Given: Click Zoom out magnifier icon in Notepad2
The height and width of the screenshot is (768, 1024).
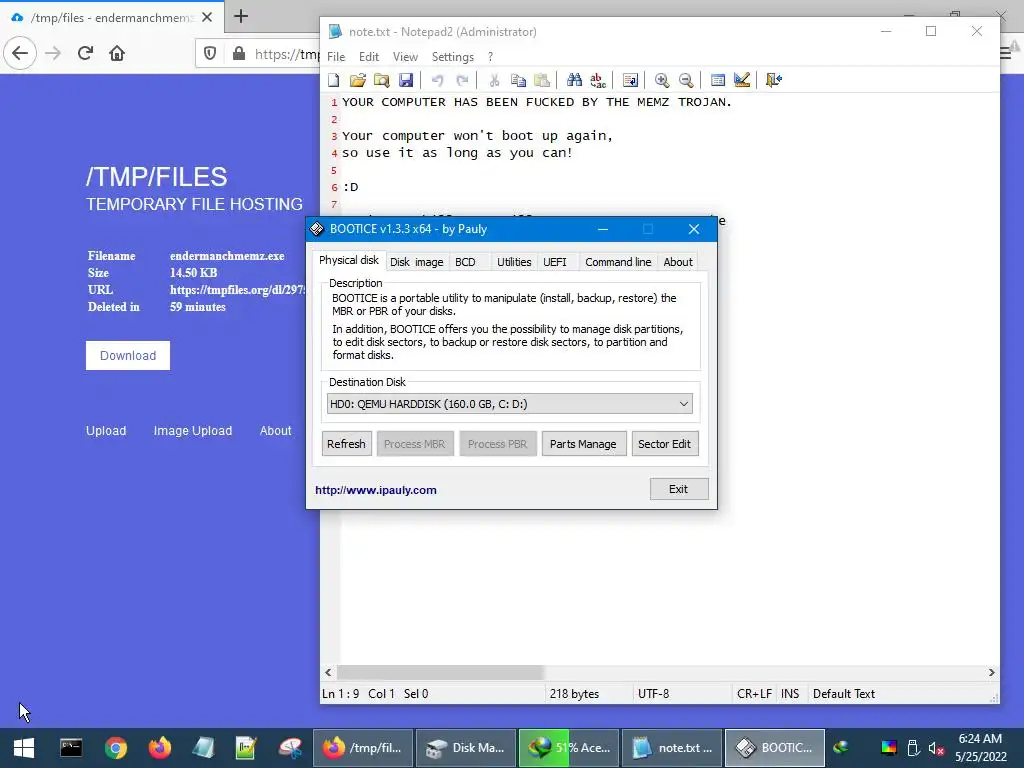Looking at the screenshot, I should [x=686, y=80].
